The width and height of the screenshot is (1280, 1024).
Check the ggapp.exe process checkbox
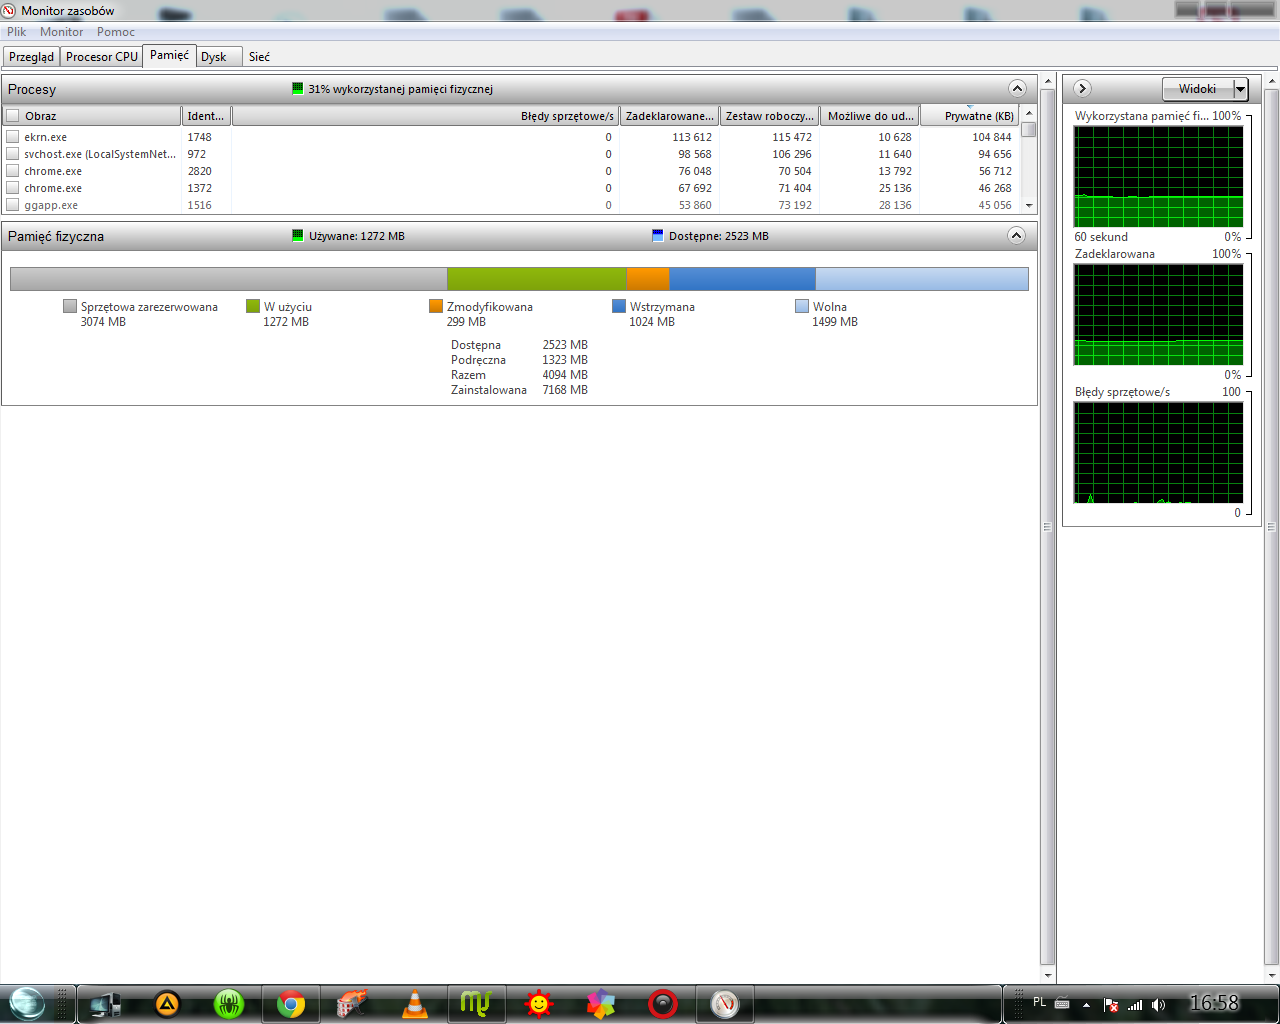(13, 205)
